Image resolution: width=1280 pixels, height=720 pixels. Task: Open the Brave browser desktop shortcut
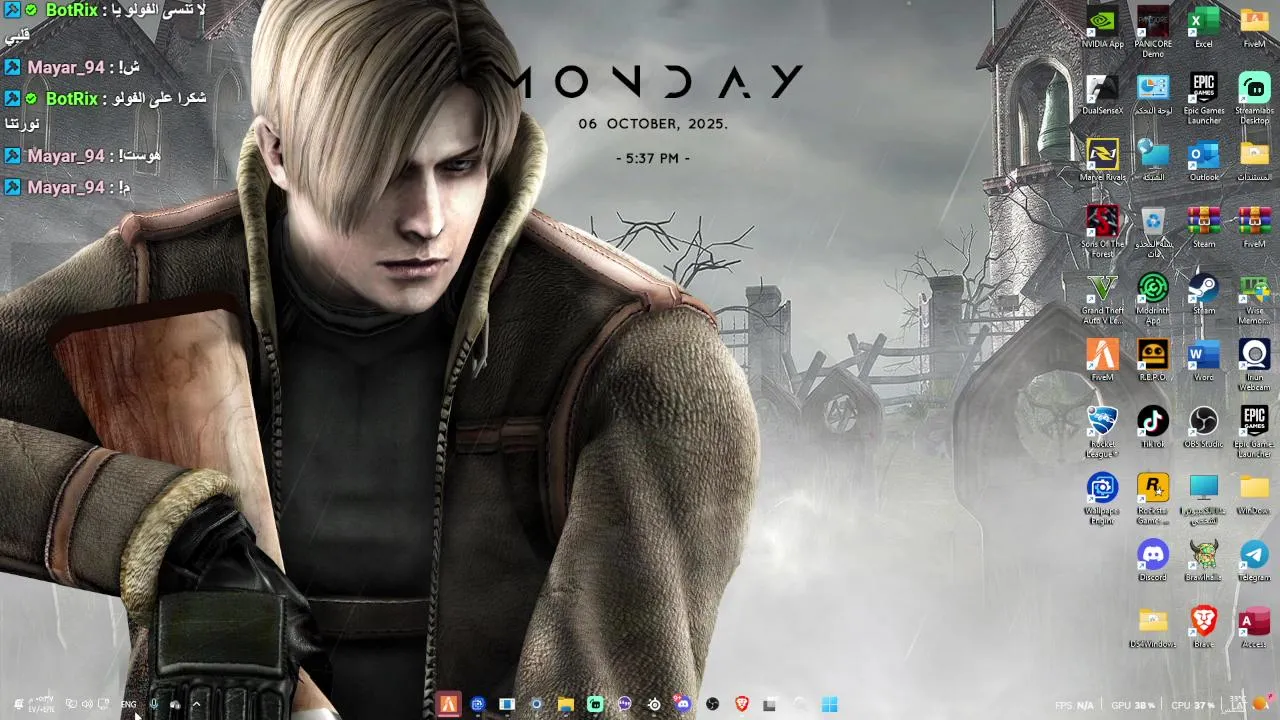click(x=1203, y=627)
